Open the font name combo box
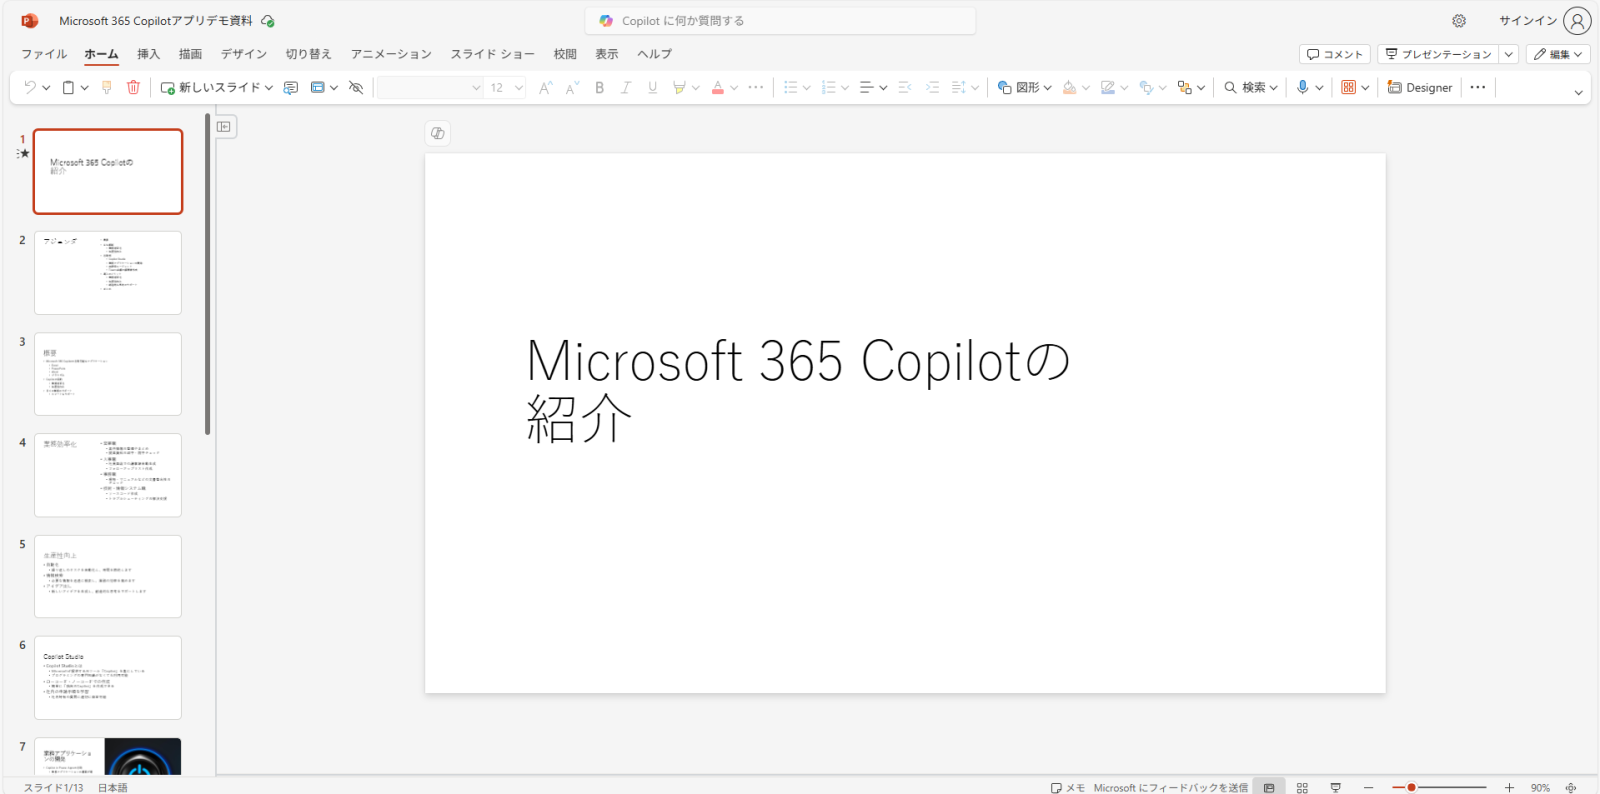 430,88
